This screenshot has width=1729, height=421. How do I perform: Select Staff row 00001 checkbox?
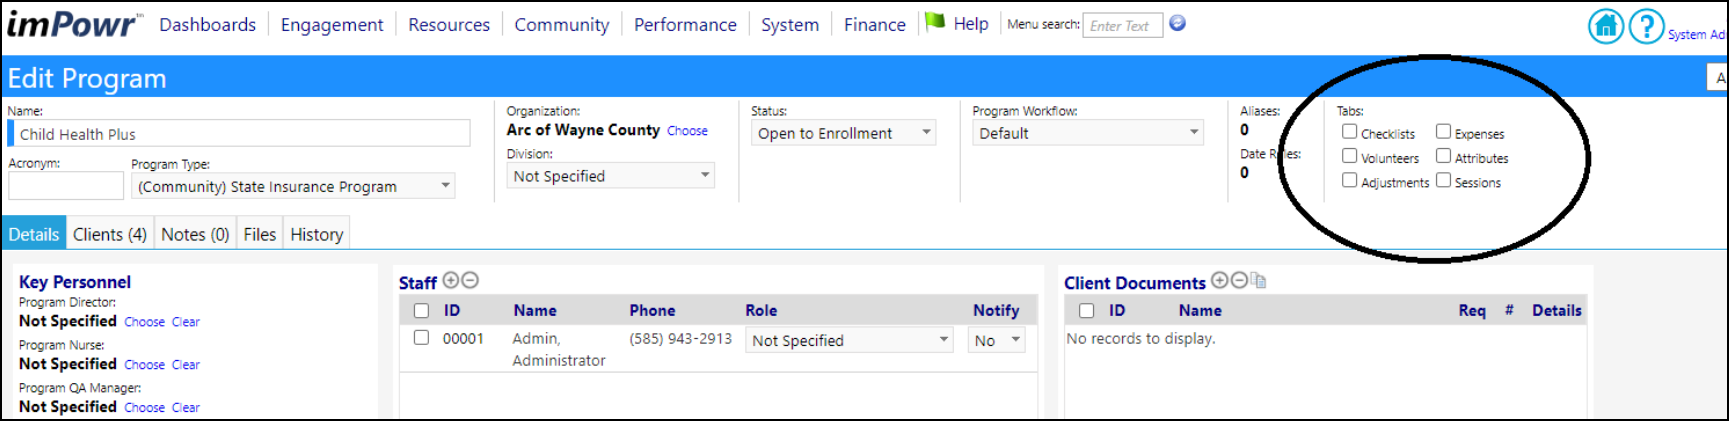coord(422,338)
